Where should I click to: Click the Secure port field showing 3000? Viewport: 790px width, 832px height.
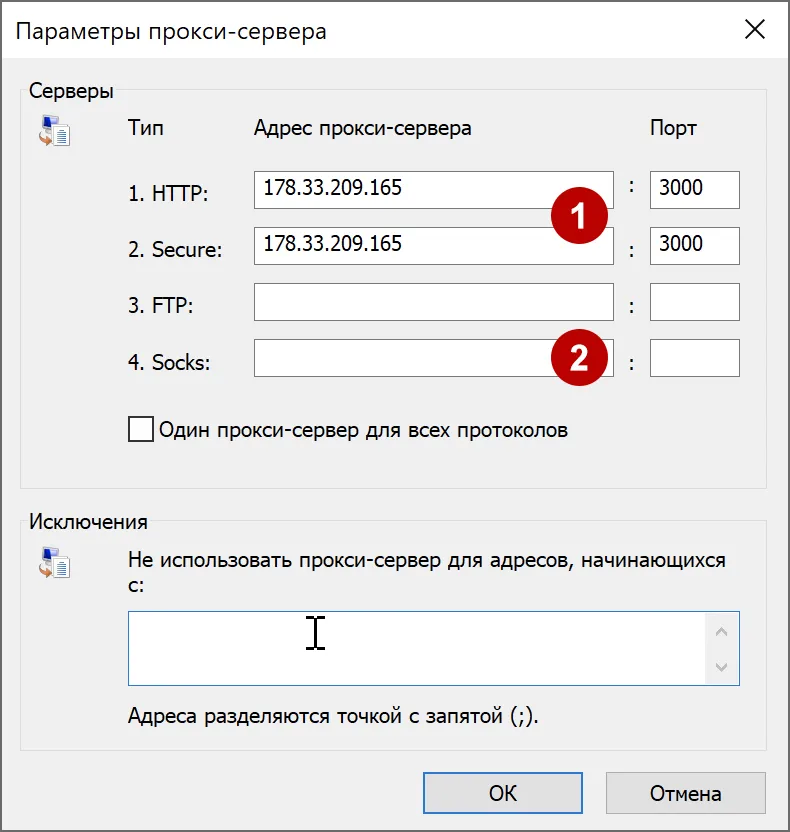694,245
